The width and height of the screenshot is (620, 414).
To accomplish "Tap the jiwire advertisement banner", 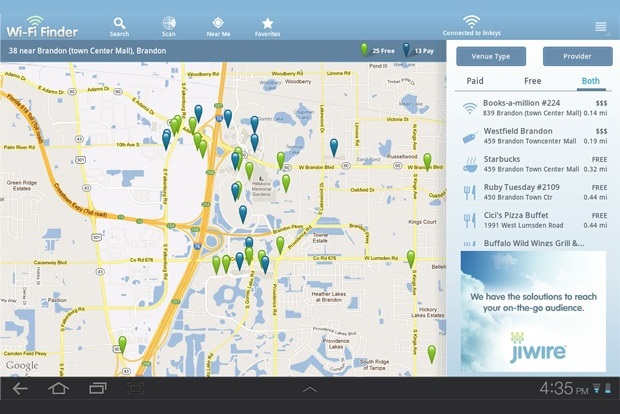I will (533, 310).
